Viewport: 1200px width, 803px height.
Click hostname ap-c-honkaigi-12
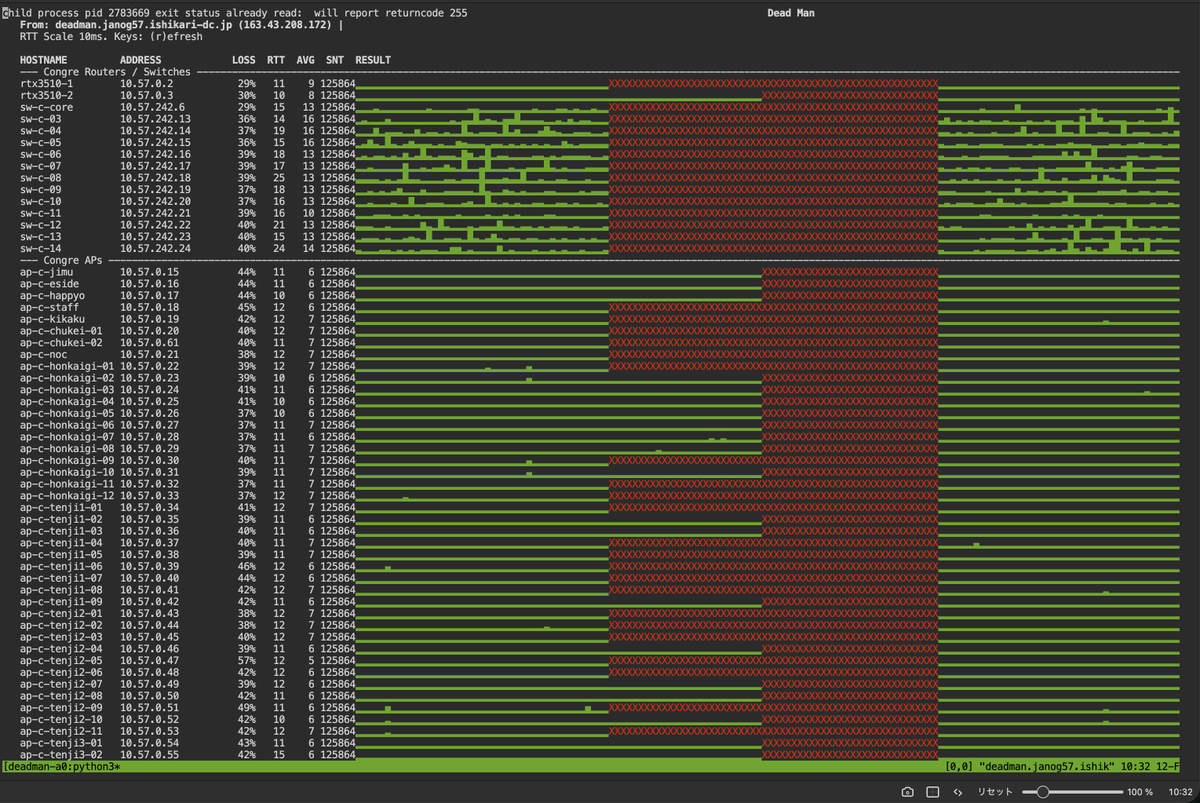(68, 495)
